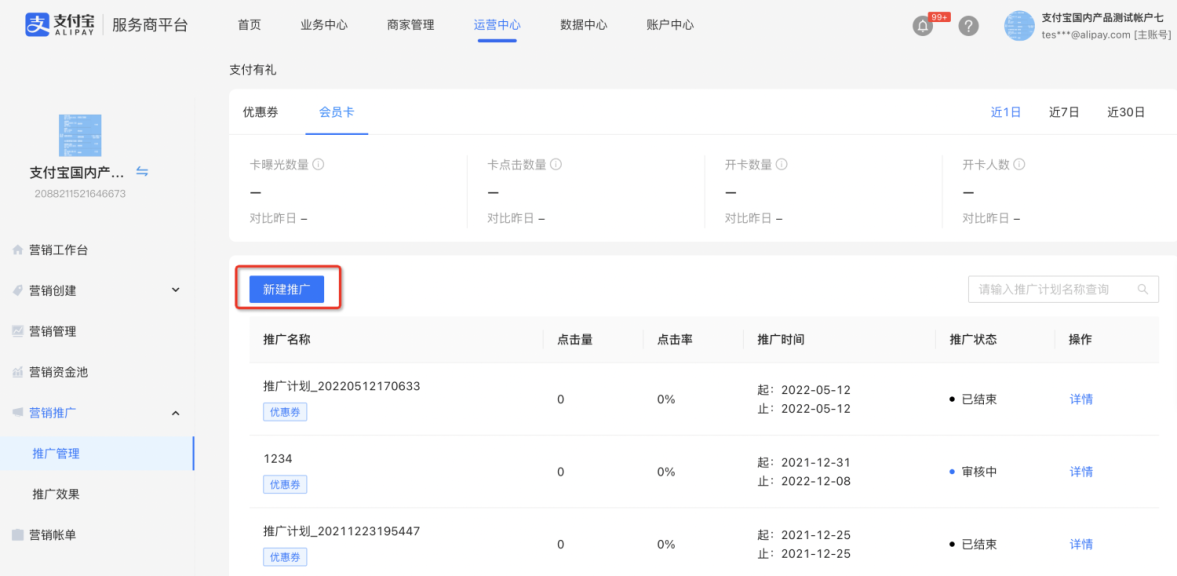This screenshot has height=576, width=1177.
Task: Click the 支付有礼 page title
Action: pyautogui.click(x=253, y=70)
